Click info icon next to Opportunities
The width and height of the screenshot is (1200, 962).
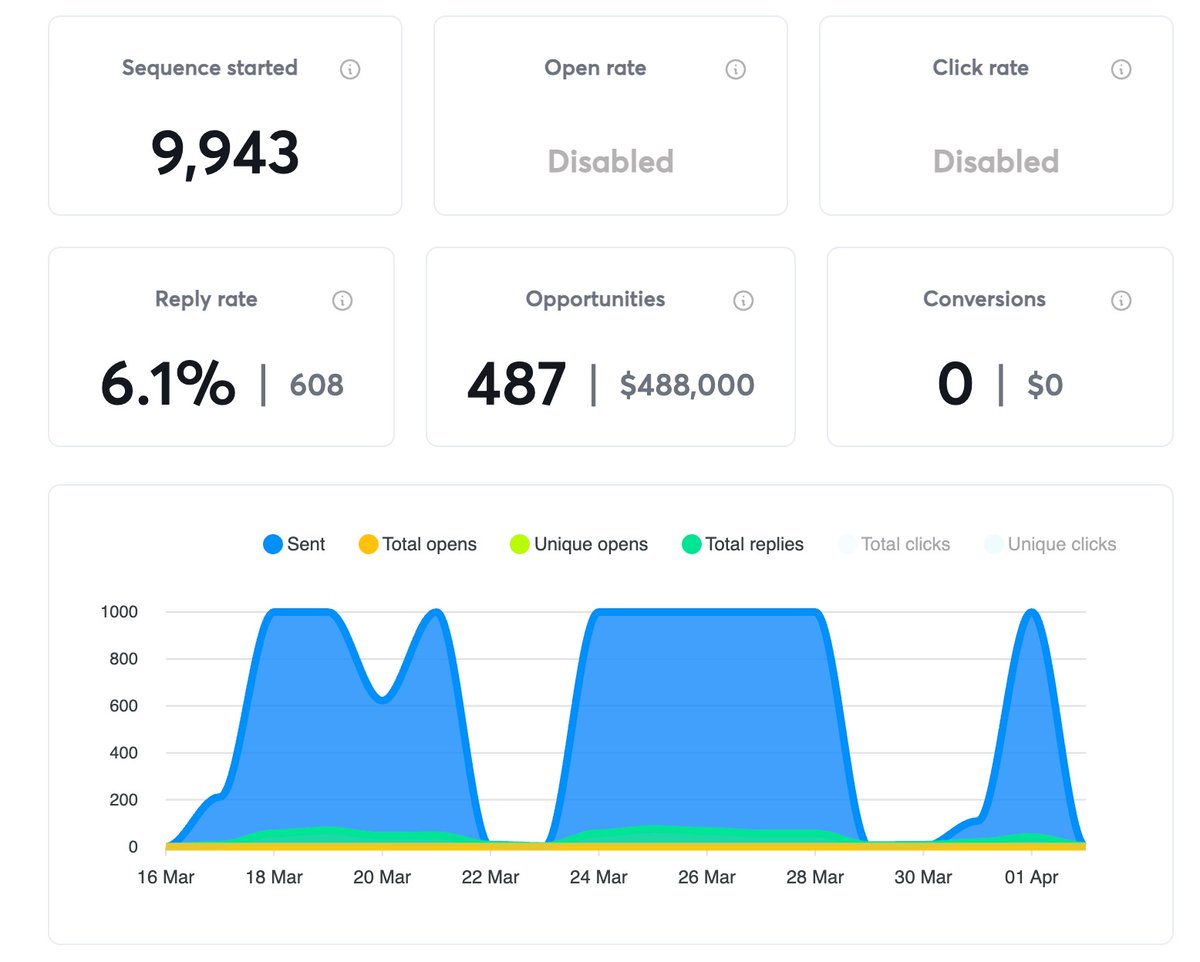[743, 300]
